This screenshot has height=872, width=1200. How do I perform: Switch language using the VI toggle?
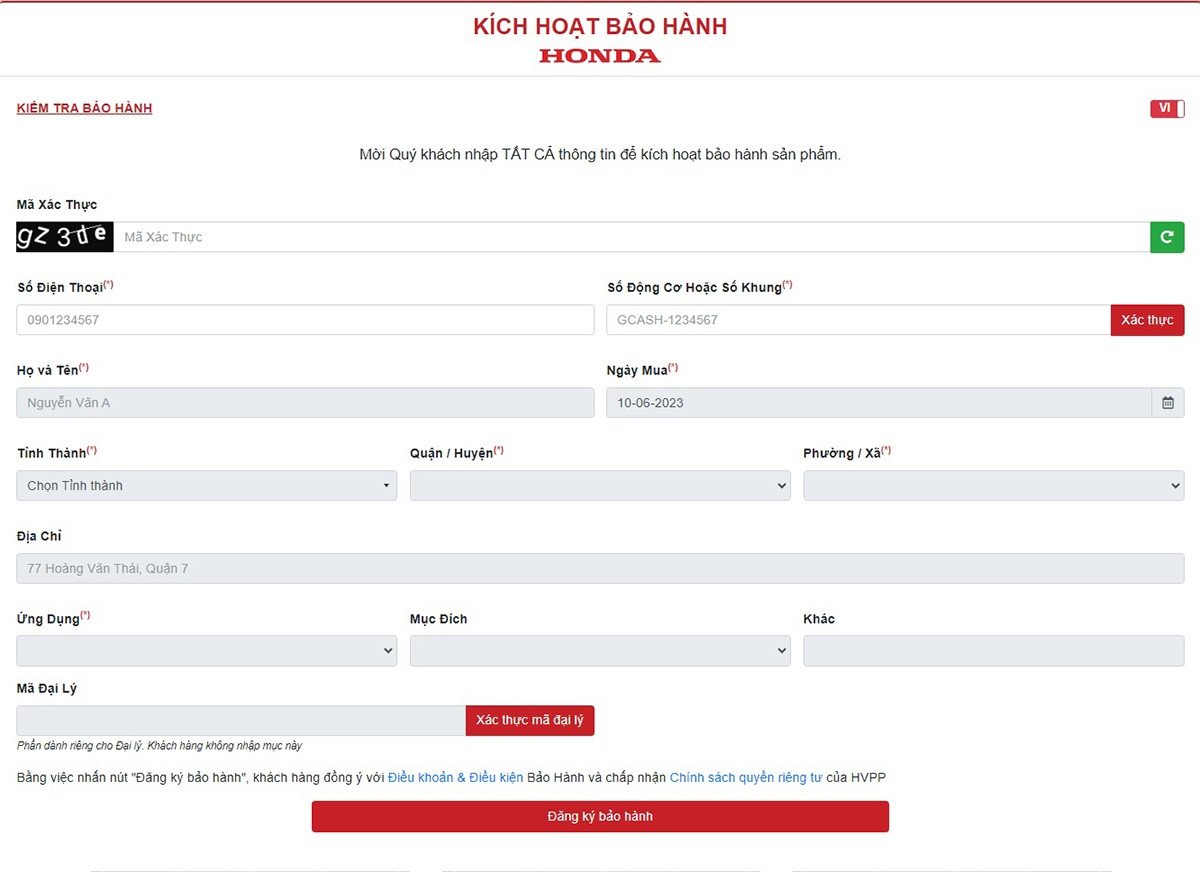click(x=1166, y=108)
